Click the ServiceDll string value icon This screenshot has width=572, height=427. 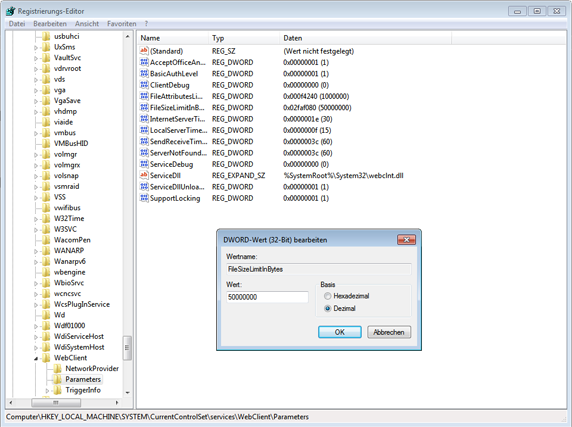144,175
